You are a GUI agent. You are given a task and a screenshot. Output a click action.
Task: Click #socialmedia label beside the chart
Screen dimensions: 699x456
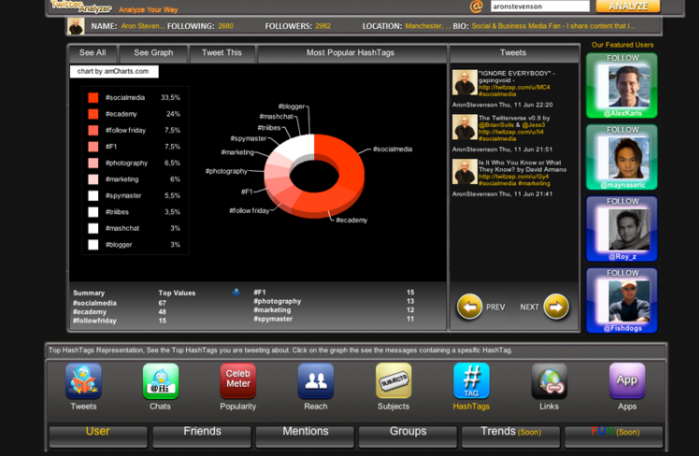(x=392, y=149)
